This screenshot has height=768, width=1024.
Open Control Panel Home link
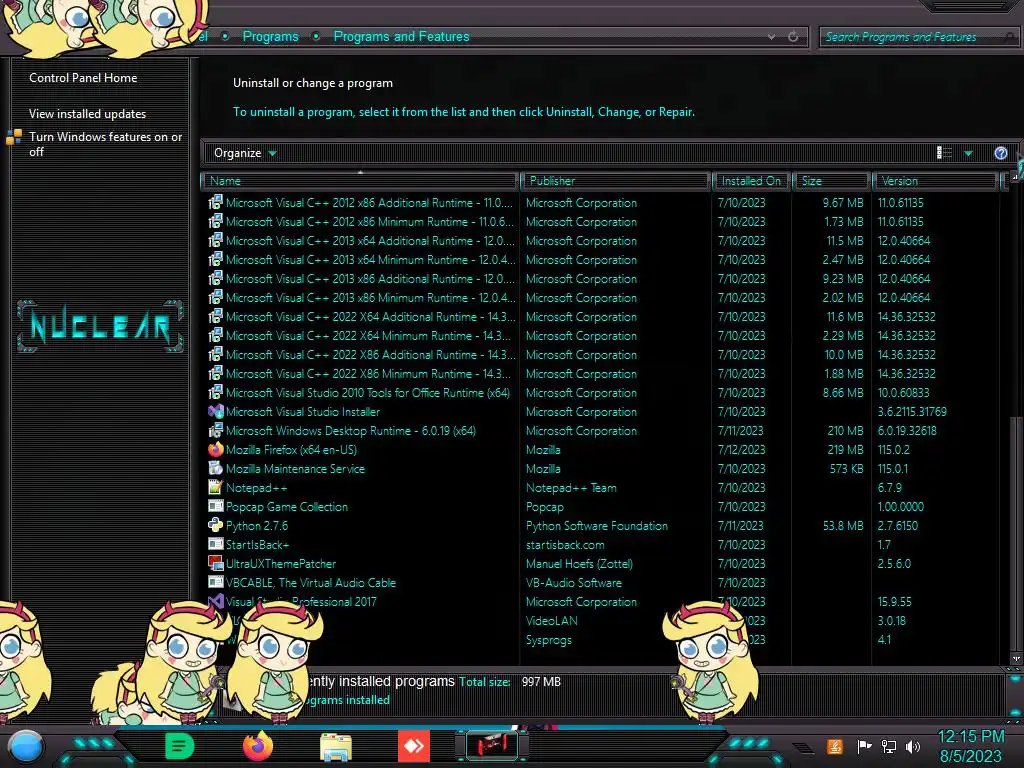83,78
